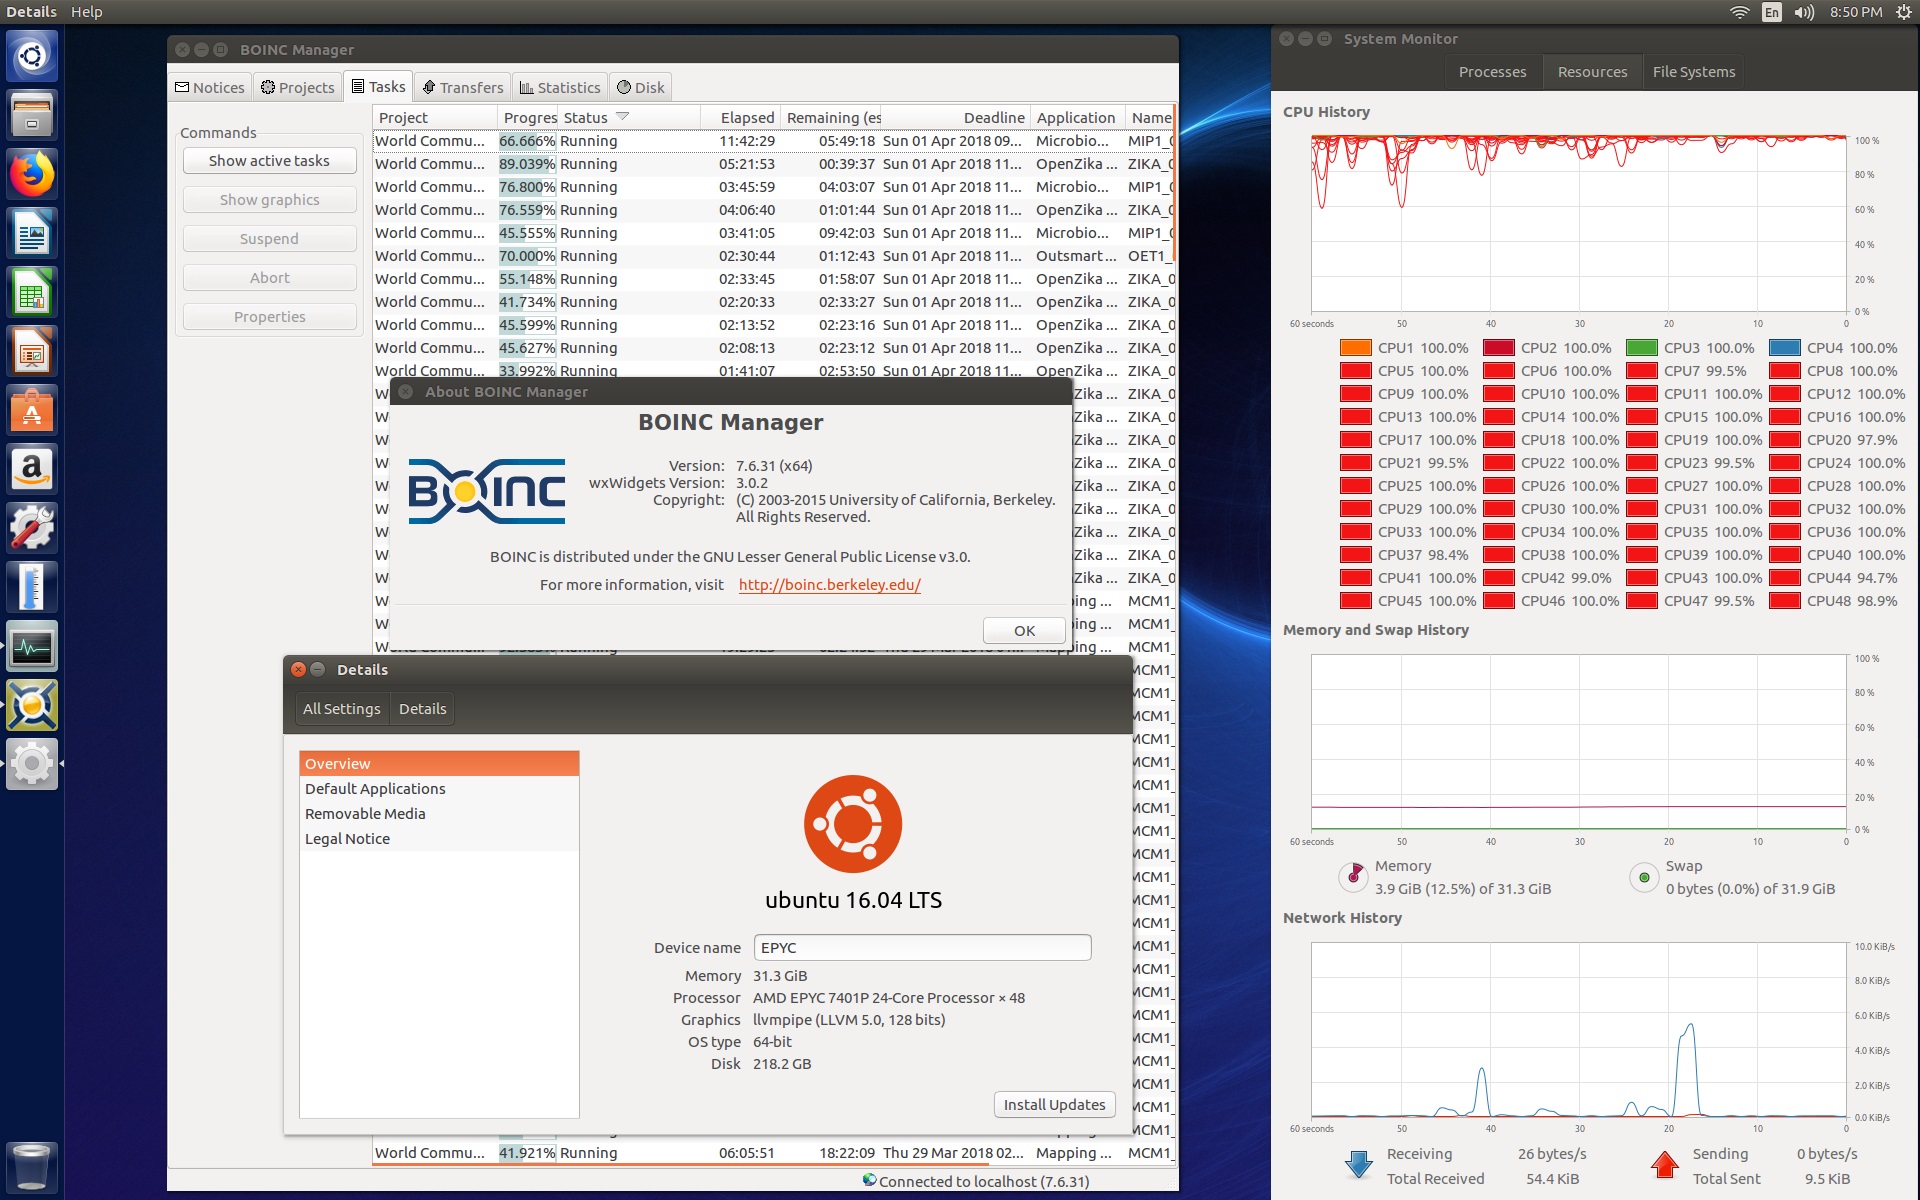Open LibreOffice Impress from launcher
The width and height of the screenshot is (1920, 1200).
pyautogui.click(x=32, y=351)
